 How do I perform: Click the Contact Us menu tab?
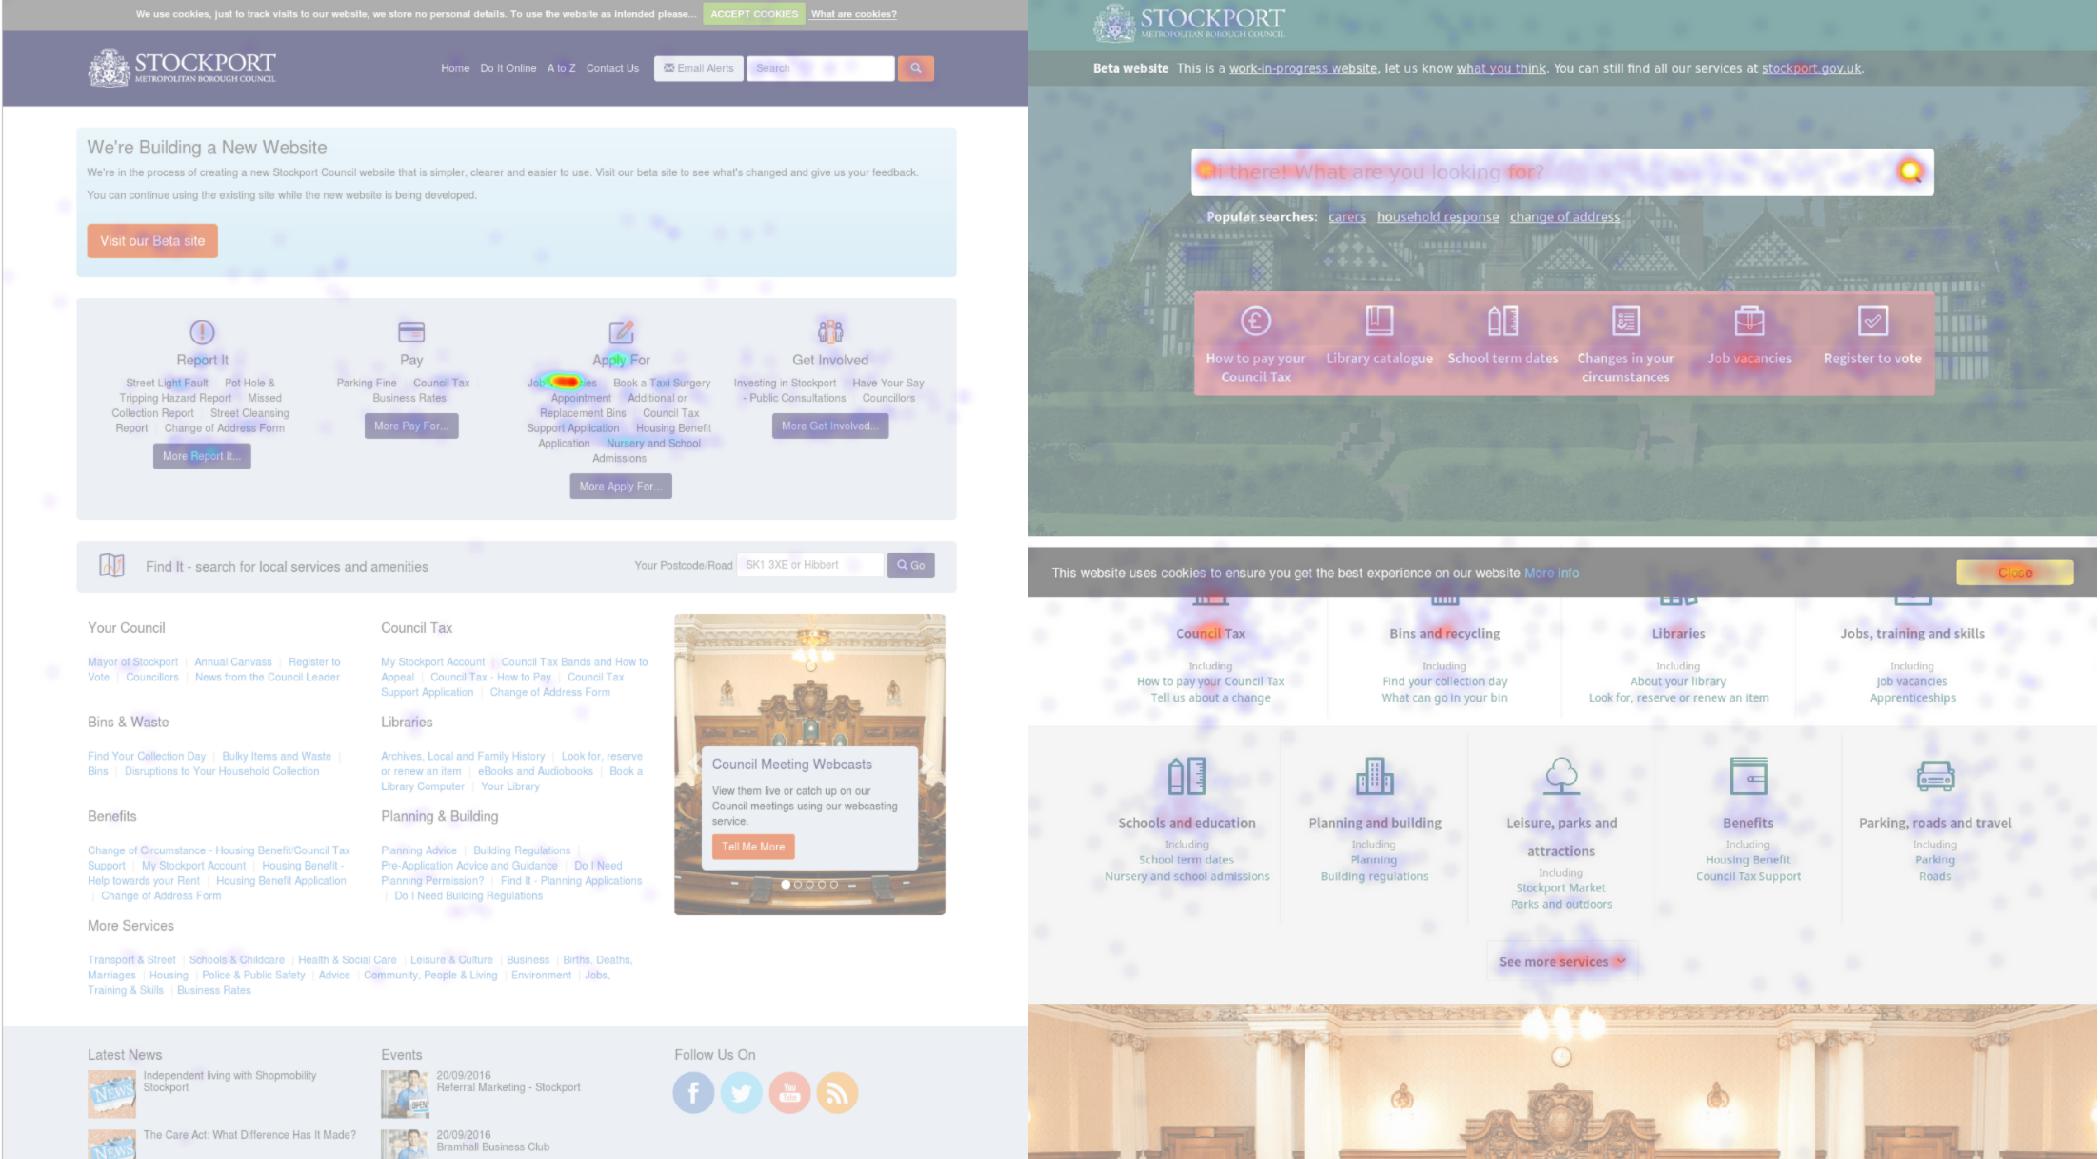tap(611, 67)
